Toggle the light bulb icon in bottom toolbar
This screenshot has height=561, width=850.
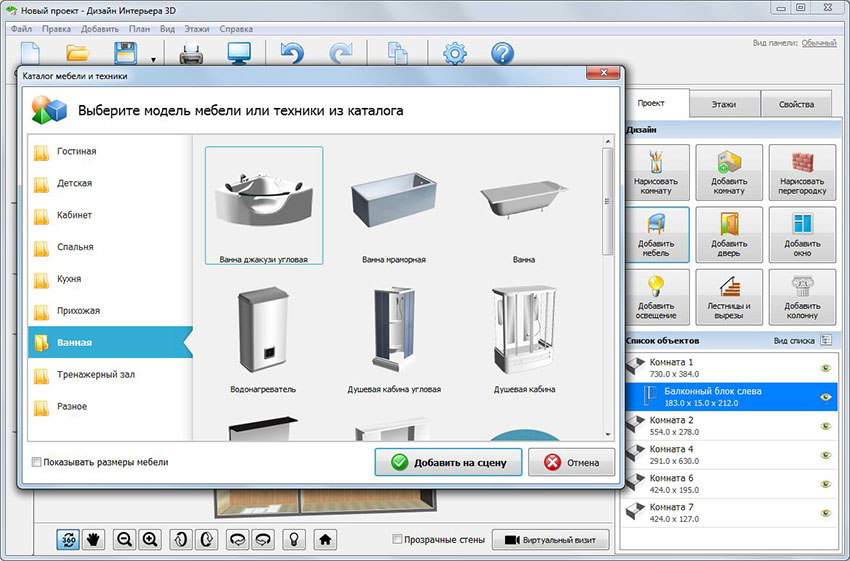click(x=295, y=539)
